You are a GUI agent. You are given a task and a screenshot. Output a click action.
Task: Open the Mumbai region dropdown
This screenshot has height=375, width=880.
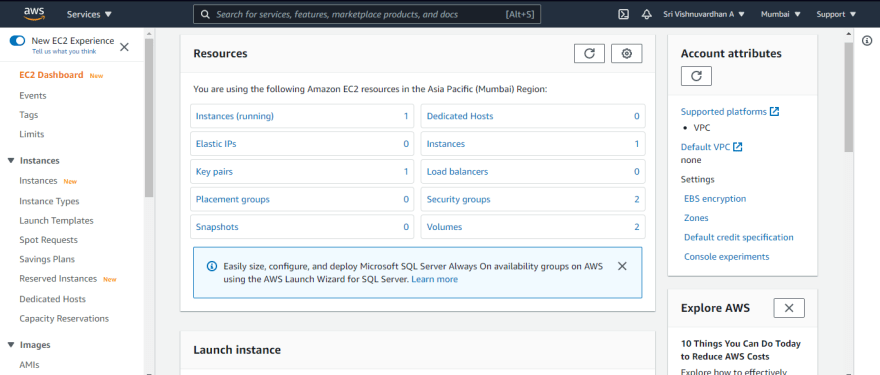(x=781, y=15)
